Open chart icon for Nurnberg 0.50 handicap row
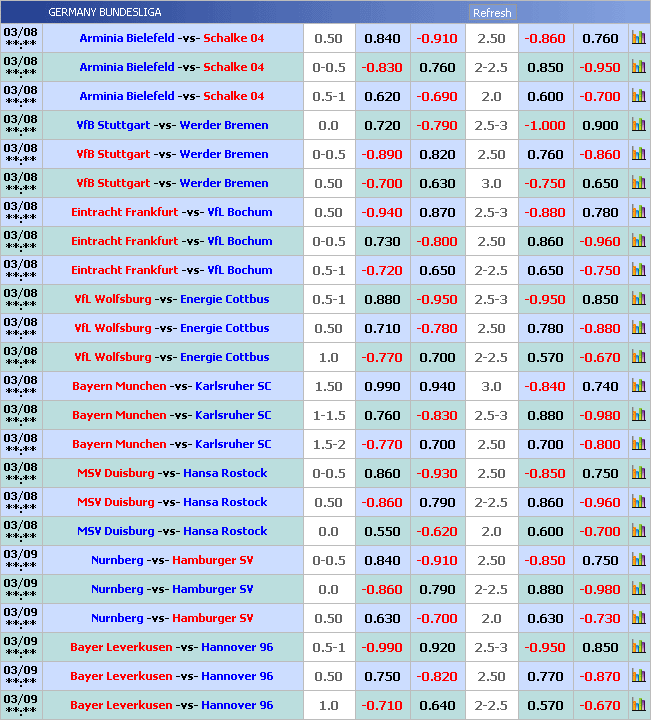Viewport: 651px width, 720px height. [639, 618]
